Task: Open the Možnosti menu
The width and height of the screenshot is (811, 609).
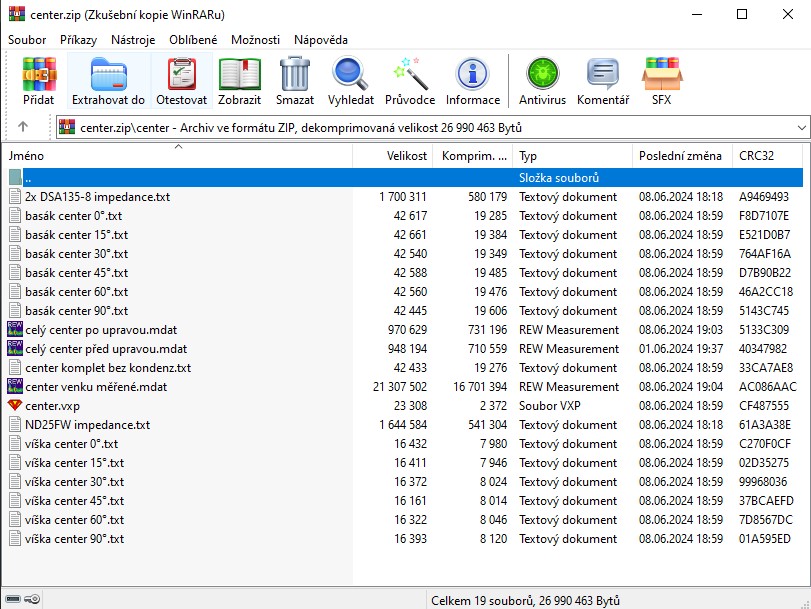Action: click(255, 40)
